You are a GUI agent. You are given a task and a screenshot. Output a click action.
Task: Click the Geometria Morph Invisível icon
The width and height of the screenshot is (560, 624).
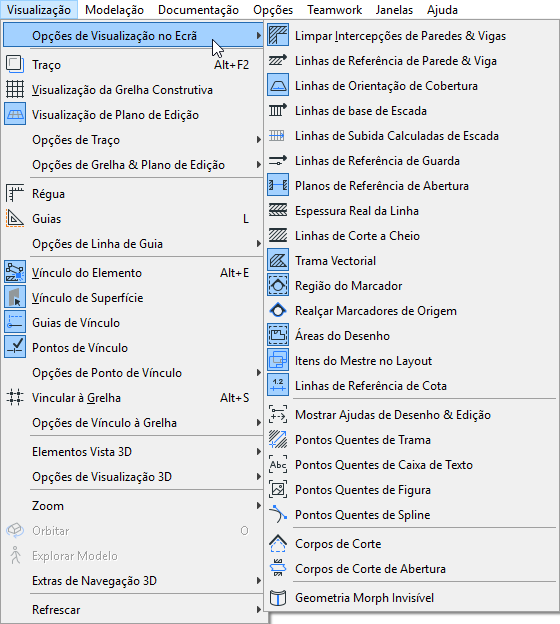pyautogui.click(x=278, y=598)
